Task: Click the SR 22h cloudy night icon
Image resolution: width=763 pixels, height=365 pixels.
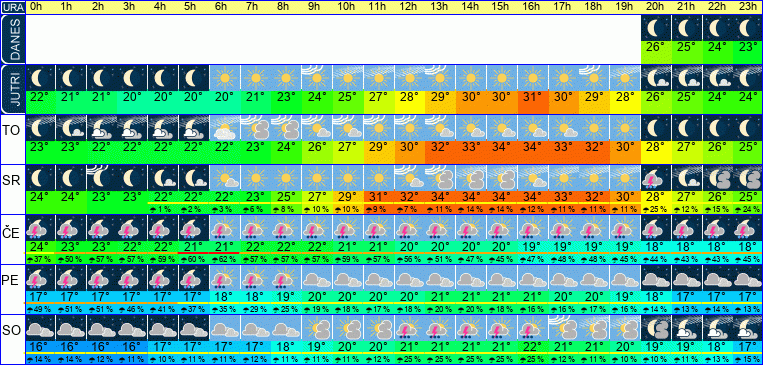Action: [717, 178]
